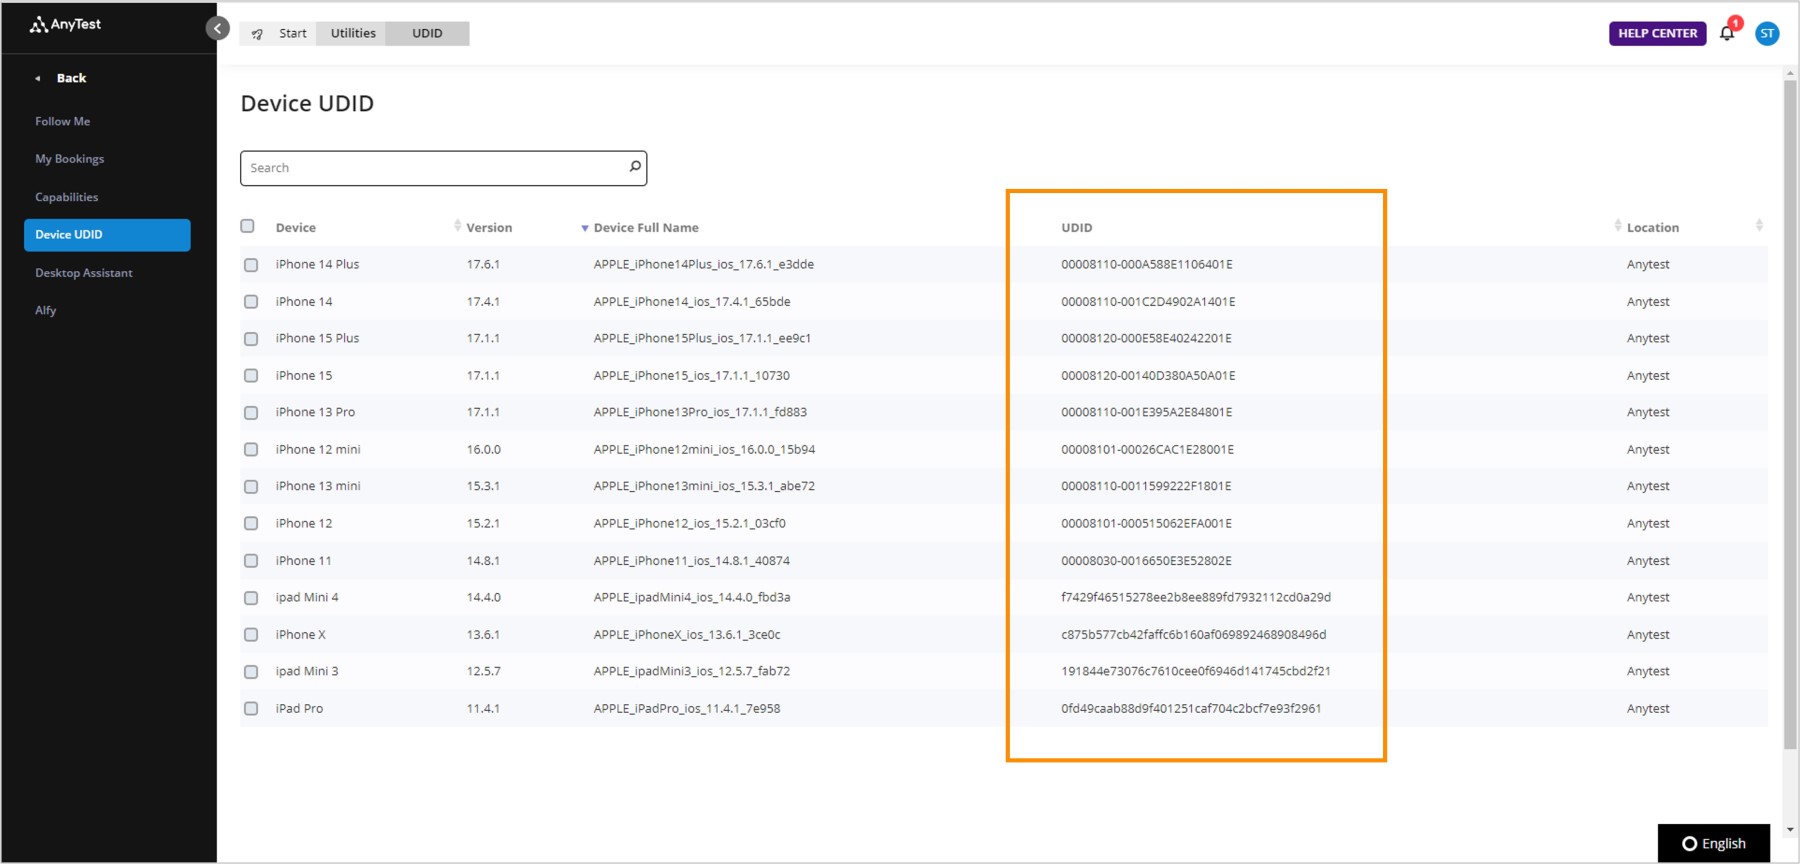Click the search magnifier icon

634,167
